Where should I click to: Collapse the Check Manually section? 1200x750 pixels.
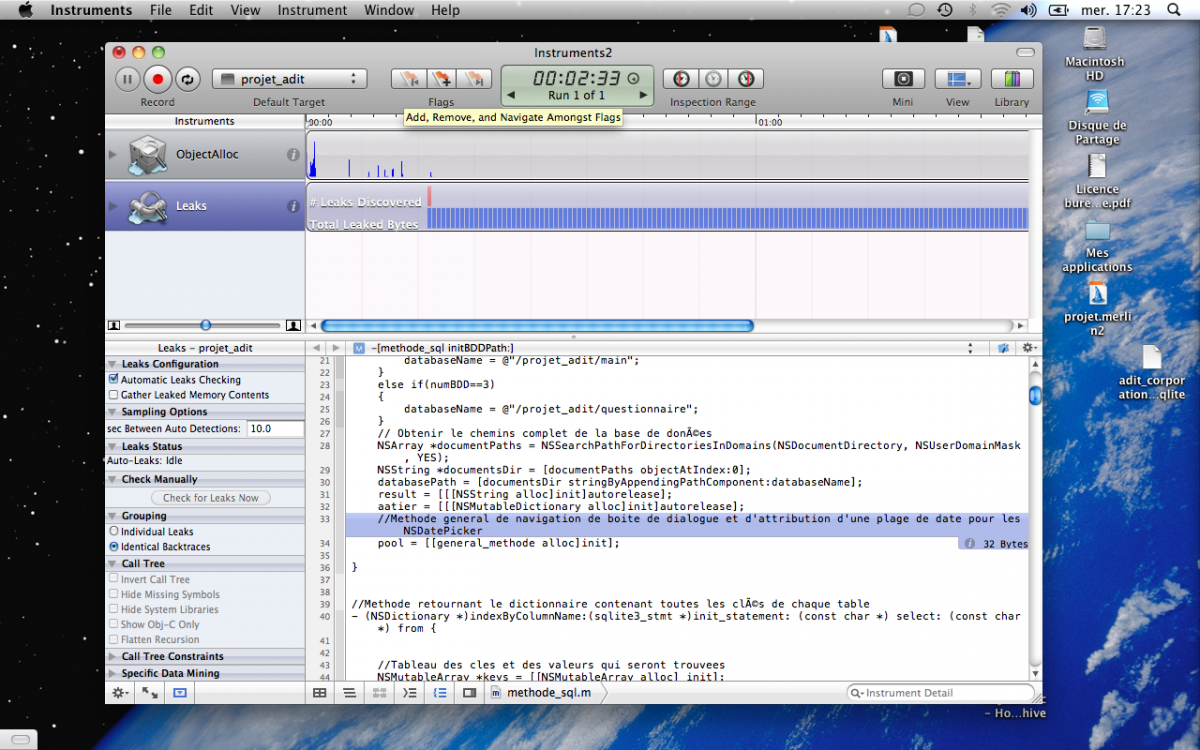click(x=113, y=479)
